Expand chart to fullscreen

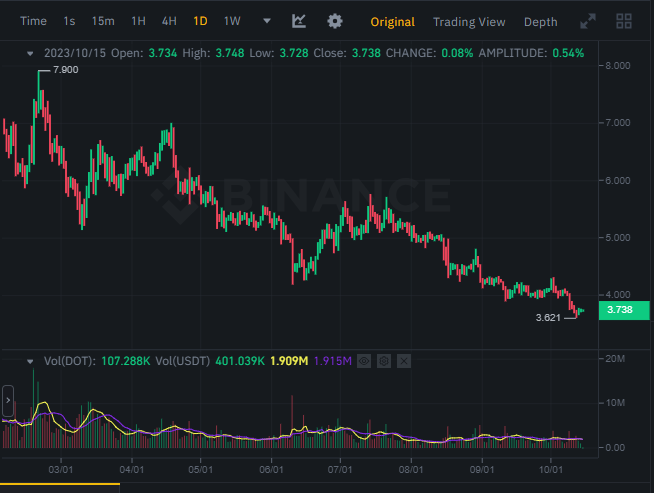pyautogui.click(x=588, y=21)
